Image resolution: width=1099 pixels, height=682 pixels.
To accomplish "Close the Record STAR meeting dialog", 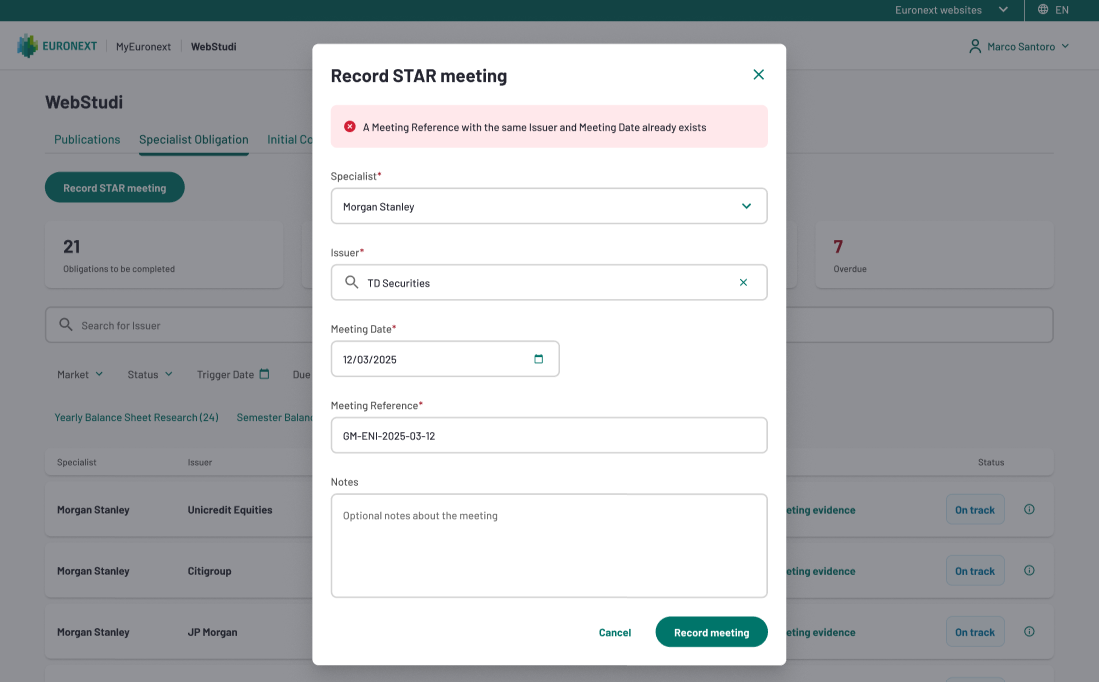I will pyautogui.click(x=758, y=74).
